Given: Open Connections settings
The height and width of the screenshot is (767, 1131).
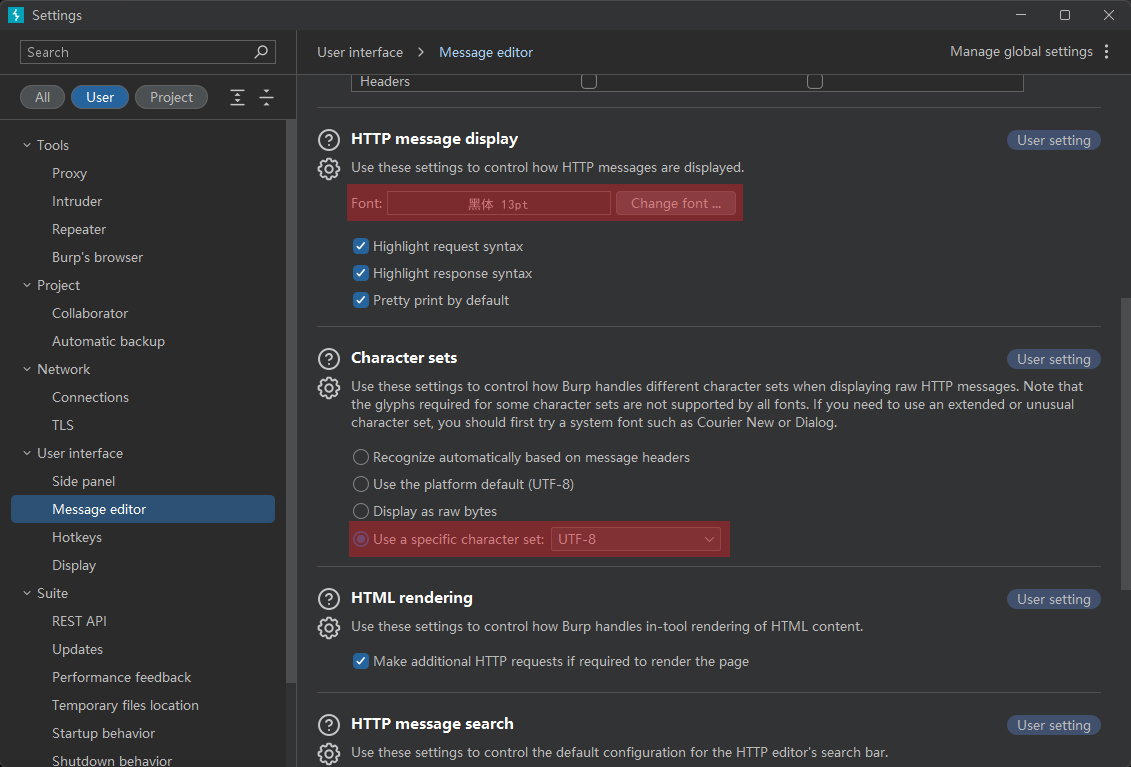Looking at the screenshot, I should tap(90, 398).
